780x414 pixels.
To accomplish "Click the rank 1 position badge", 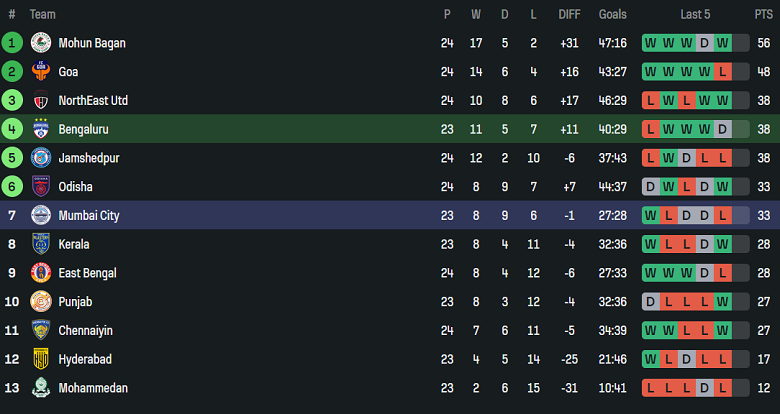I will [x=12, y=43].
